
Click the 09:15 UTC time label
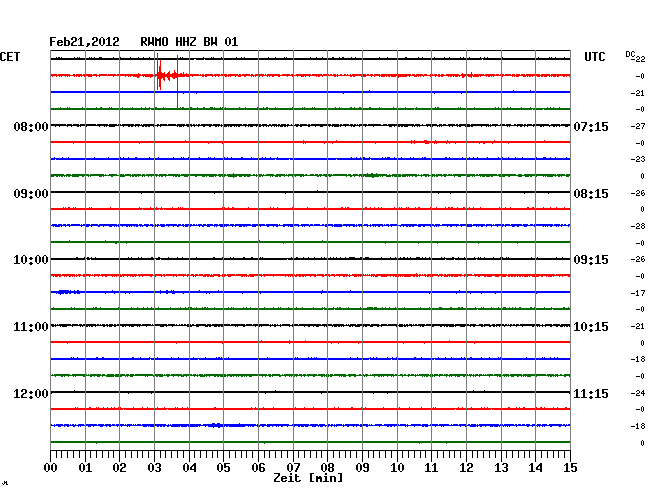pyautogui.click(x=591, y=260)
